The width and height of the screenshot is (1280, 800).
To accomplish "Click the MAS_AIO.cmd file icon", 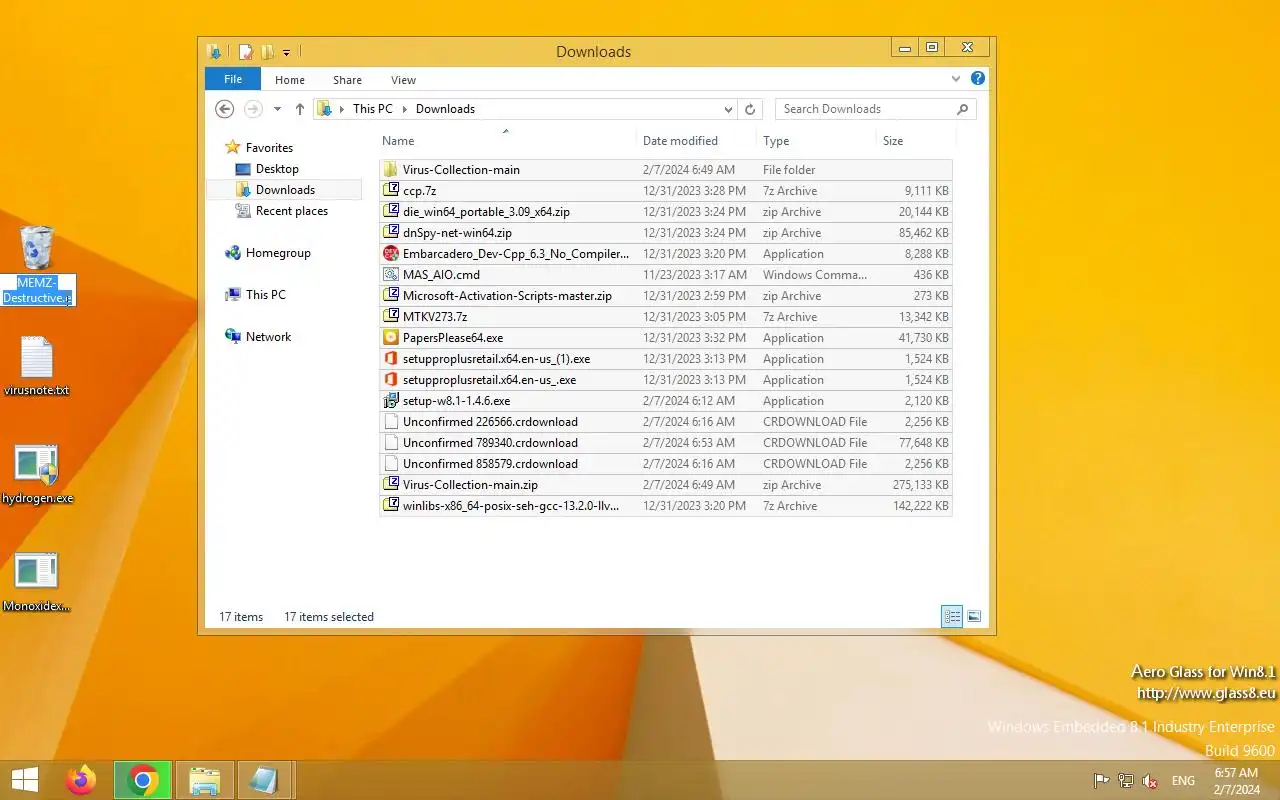I will tap(391, 275).
